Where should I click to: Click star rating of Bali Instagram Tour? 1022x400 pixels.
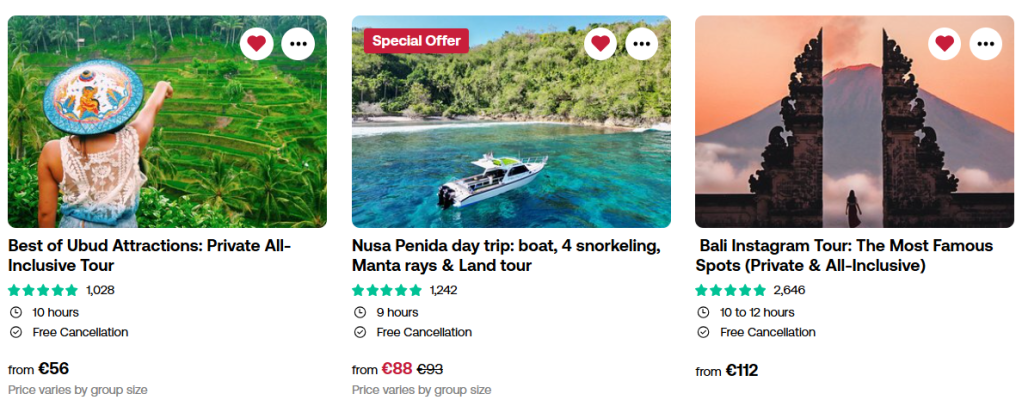pyautogui.click(x=731, y=290)
